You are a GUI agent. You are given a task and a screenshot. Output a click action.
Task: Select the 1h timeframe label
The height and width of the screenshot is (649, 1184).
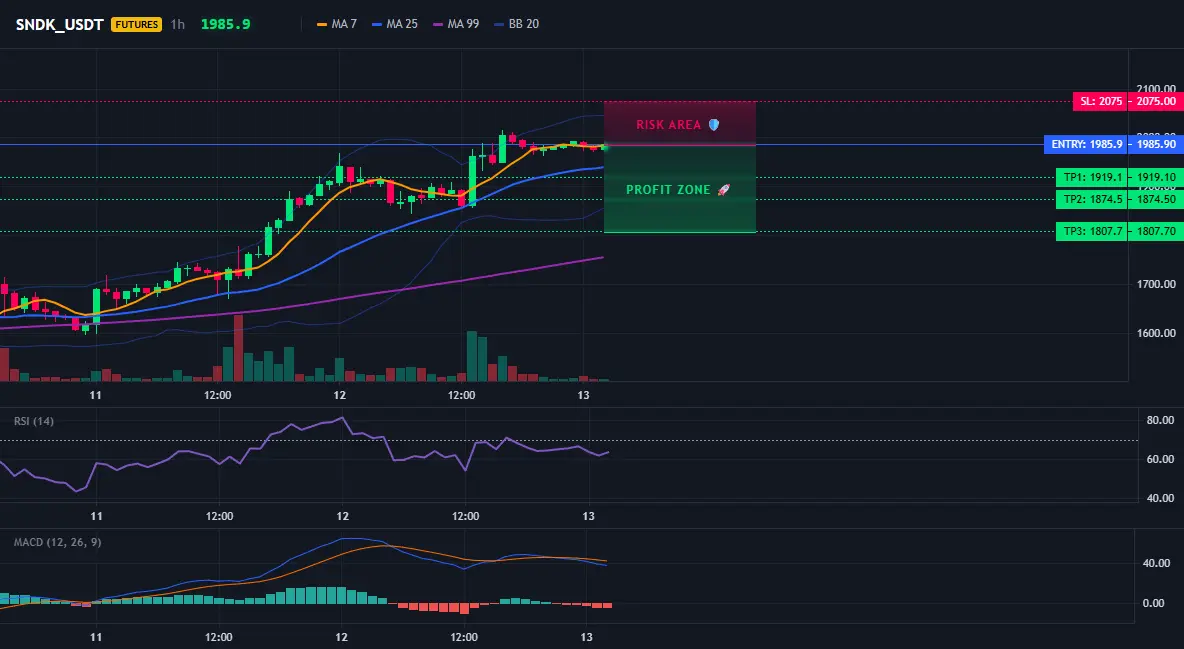[177, 24]
